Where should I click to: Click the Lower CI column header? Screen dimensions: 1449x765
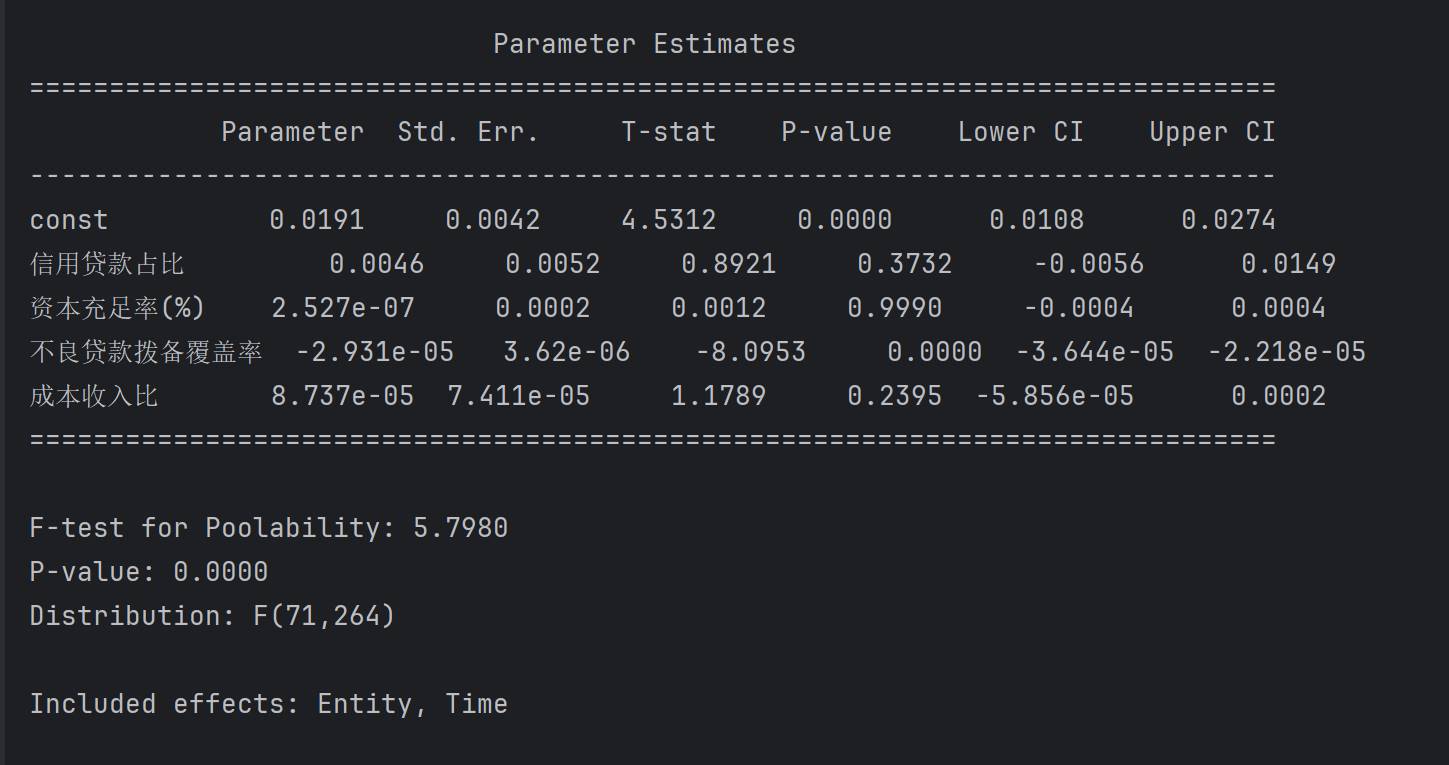coord(1020,132)
